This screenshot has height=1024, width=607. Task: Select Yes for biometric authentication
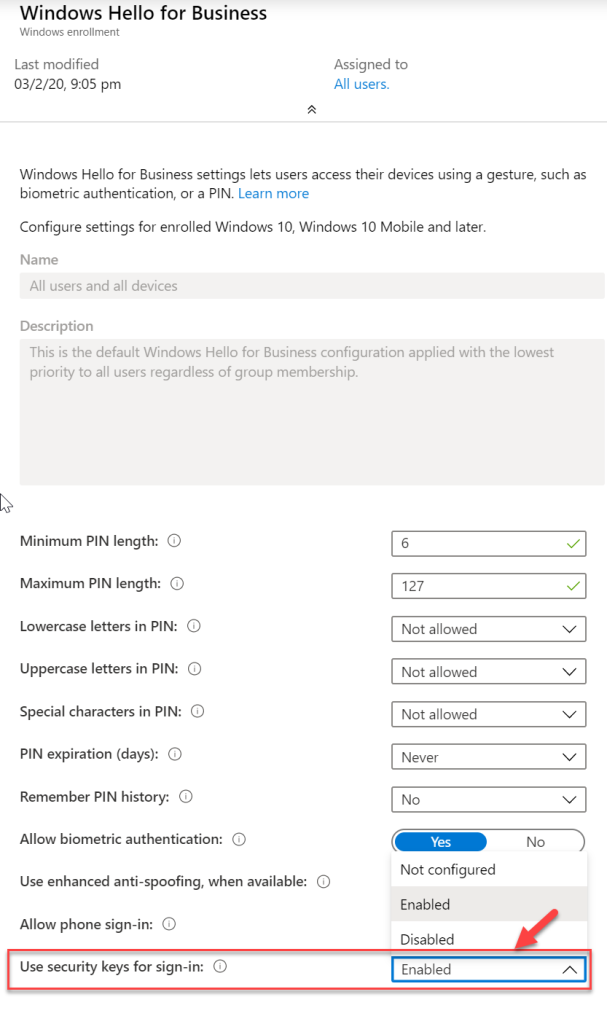[x=440, y=841]
